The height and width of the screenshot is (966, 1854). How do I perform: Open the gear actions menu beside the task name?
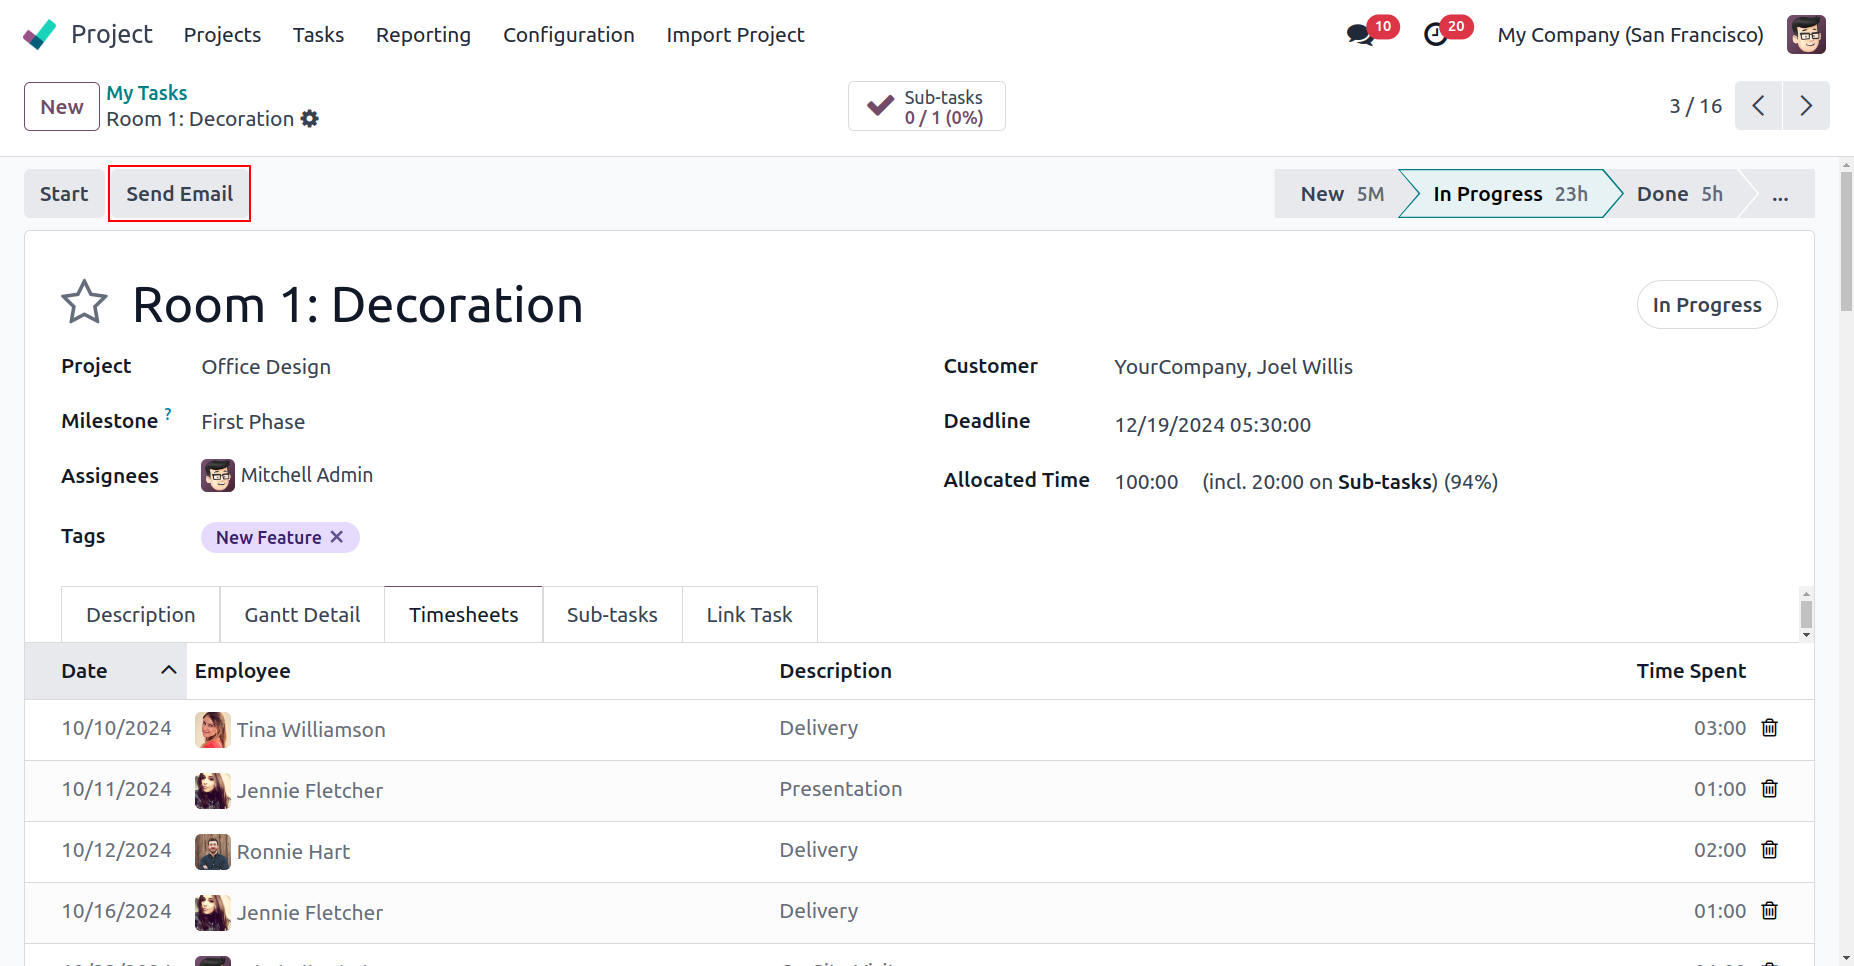click(310, 119)
